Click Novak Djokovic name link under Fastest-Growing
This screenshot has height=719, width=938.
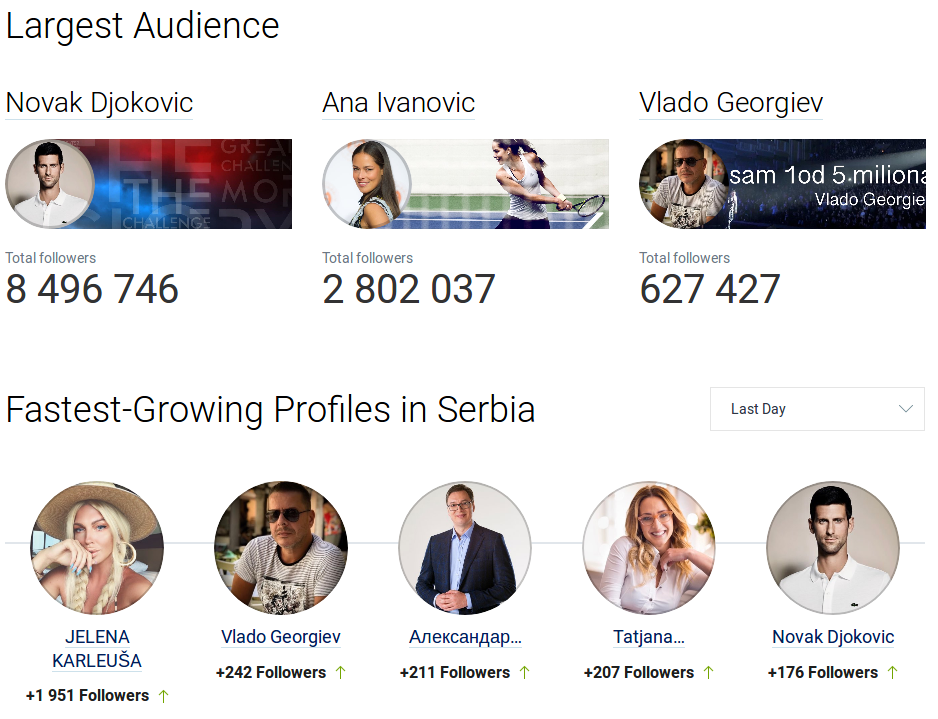point(833,637)
